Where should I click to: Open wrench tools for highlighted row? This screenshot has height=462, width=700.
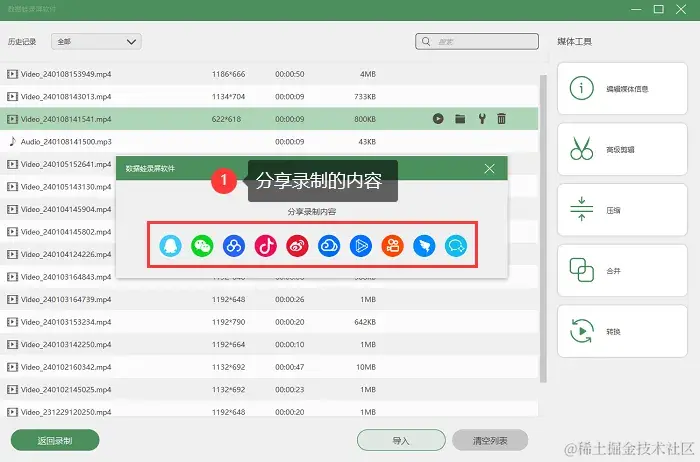coord(482,119)
